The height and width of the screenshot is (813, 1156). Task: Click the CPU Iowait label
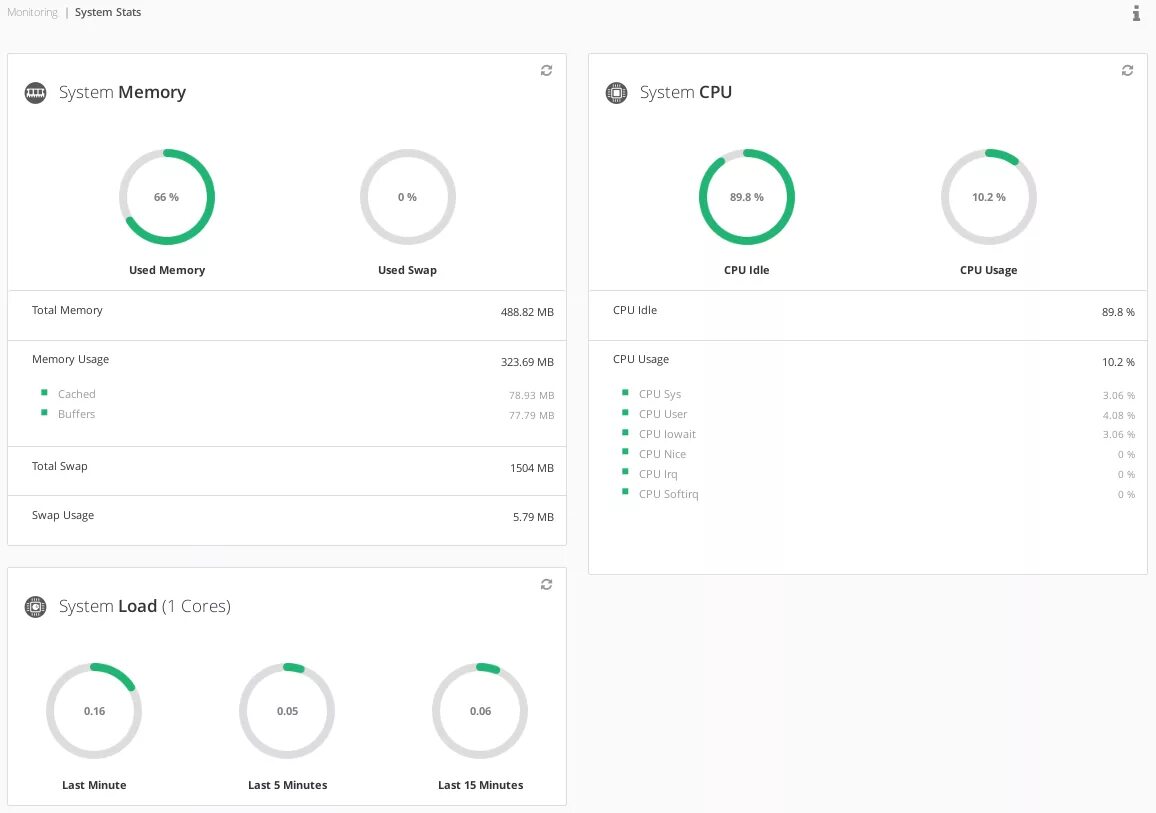click(x=667, y=433)
